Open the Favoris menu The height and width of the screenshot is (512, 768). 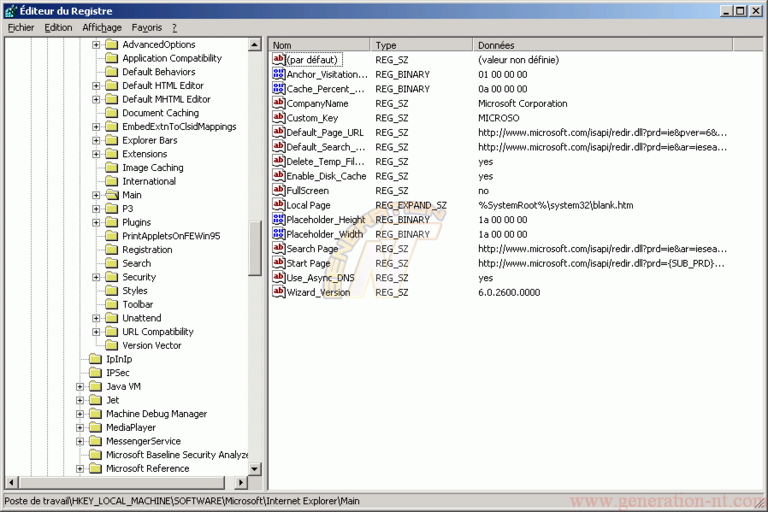[146, 27]
